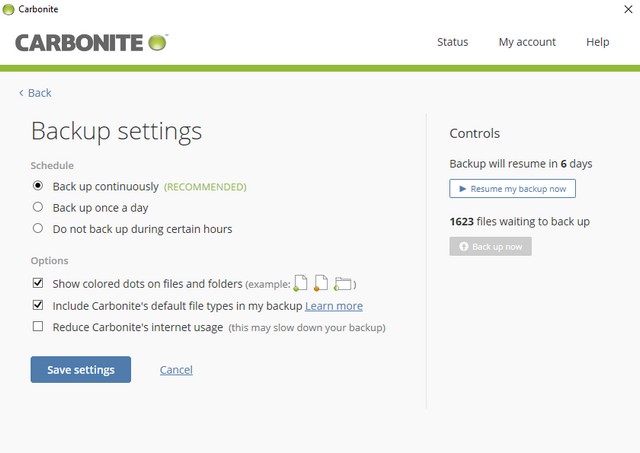Click the Carbonite app icon in title bar

9,9
